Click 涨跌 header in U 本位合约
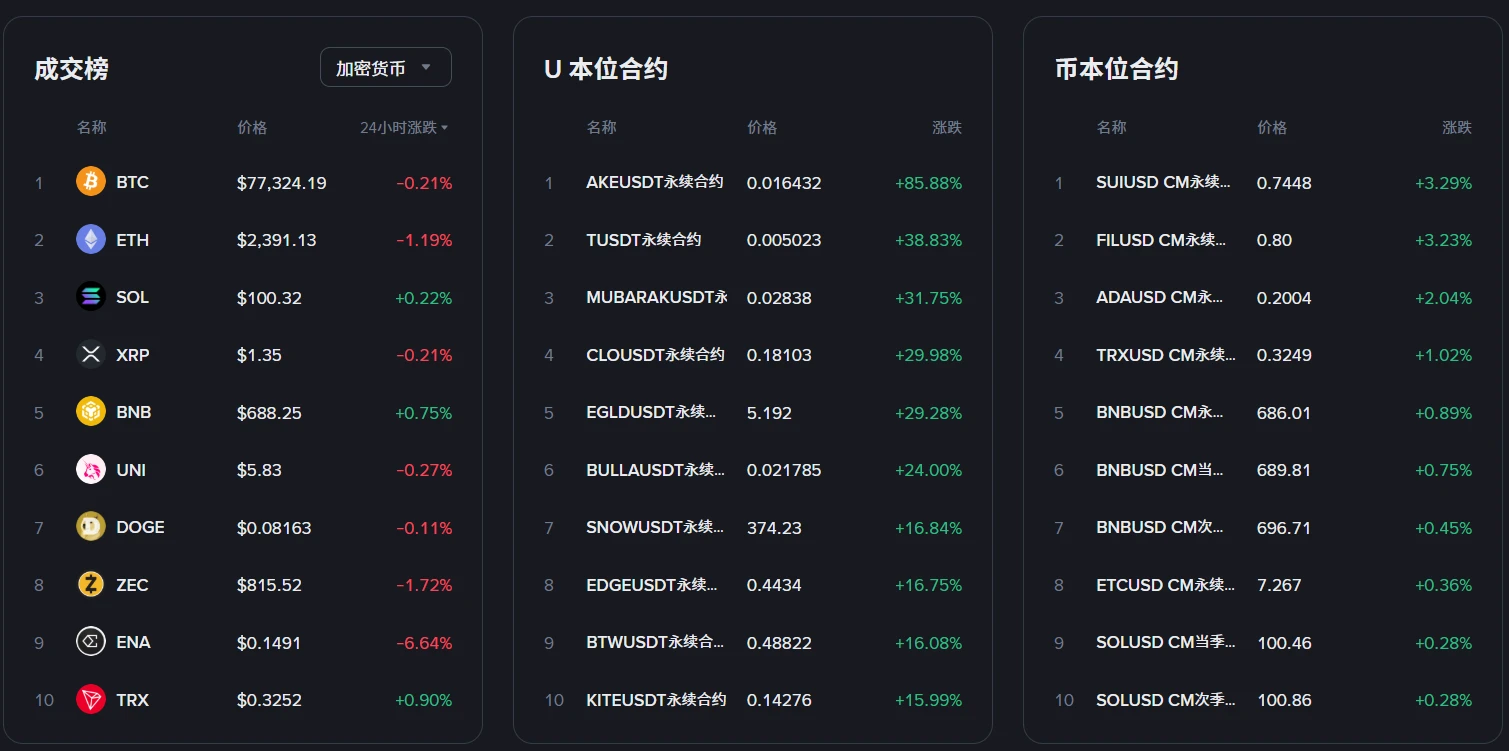Viewport: 1509px width, 751px height. click(947, 128)
